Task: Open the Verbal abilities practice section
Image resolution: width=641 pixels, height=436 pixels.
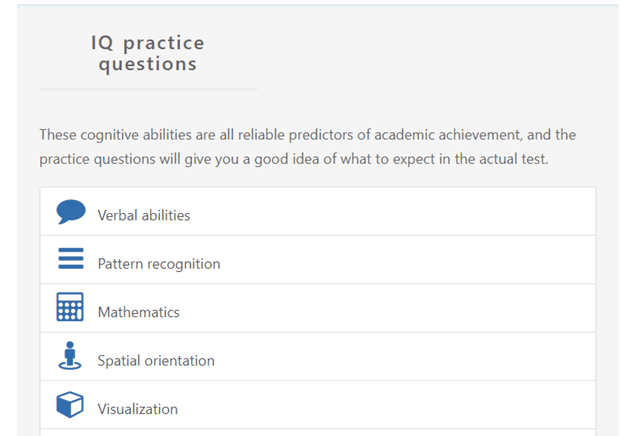Action: point(318,211)
